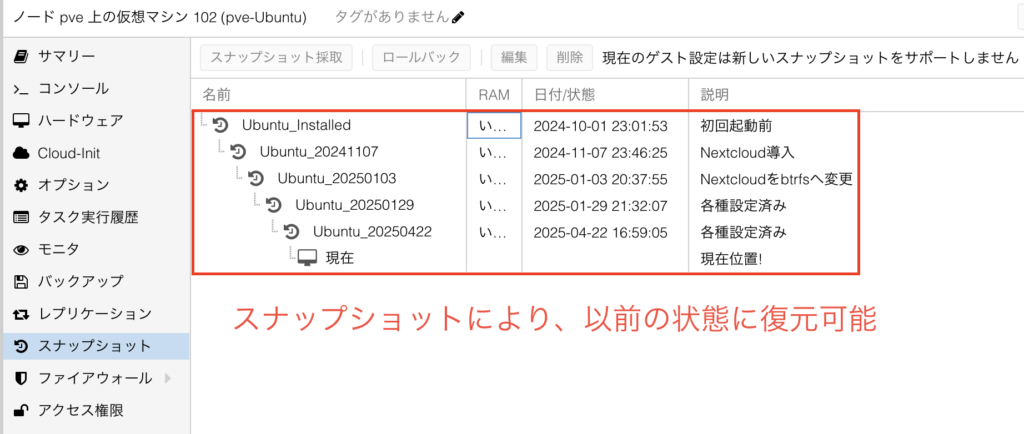Select the 現在 current state node
This screenshot has width=1024, height=434.
point(339,258)
